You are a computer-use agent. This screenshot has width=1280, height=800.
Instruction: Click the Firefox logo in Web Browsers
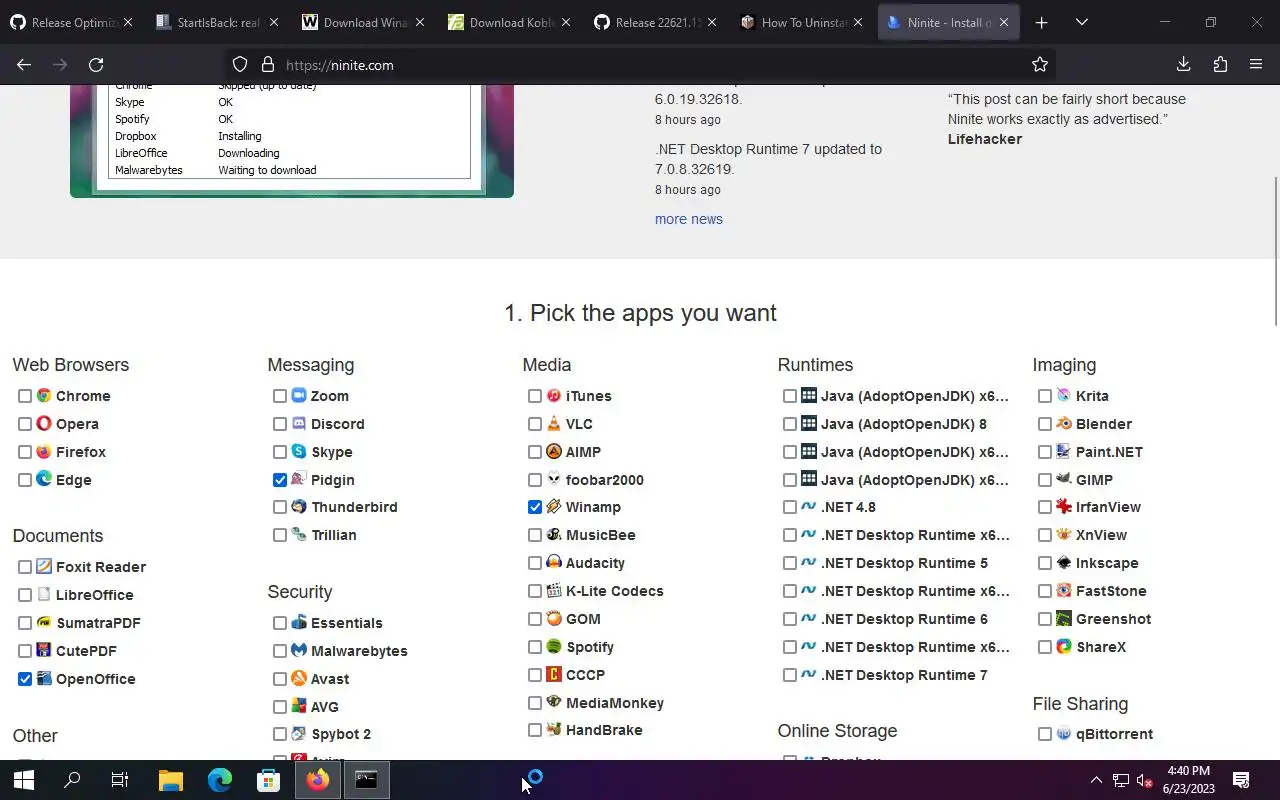44,452
